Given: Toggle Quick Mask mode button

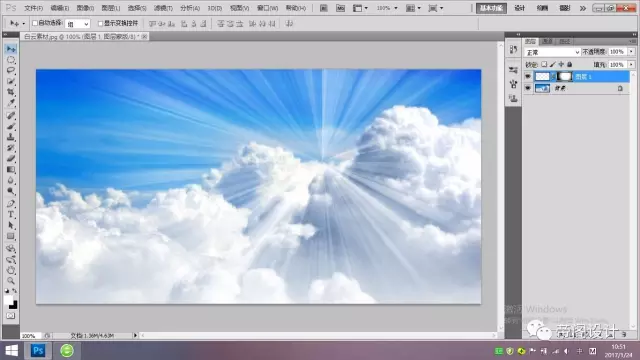Looking at the screenshot, I should click(11, 316).
